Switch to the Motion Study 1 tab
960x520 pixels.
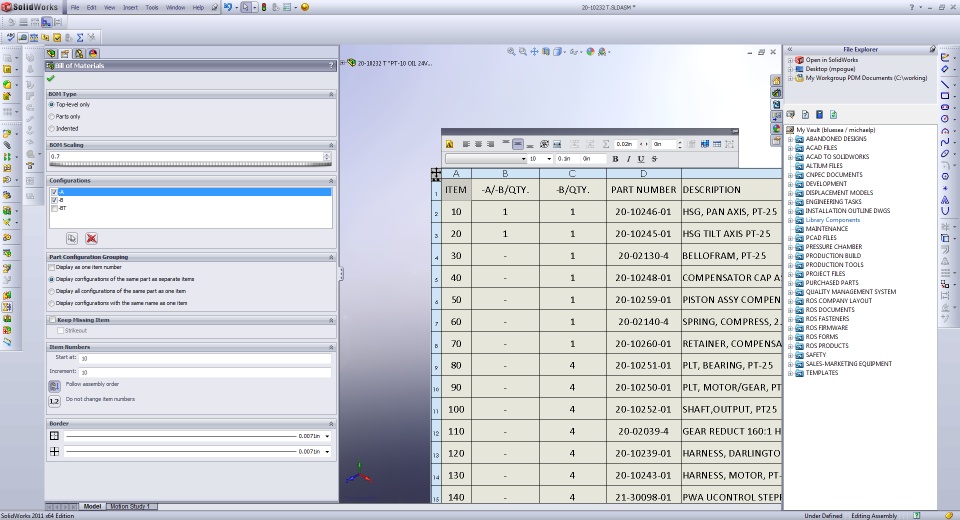point(130,507)
